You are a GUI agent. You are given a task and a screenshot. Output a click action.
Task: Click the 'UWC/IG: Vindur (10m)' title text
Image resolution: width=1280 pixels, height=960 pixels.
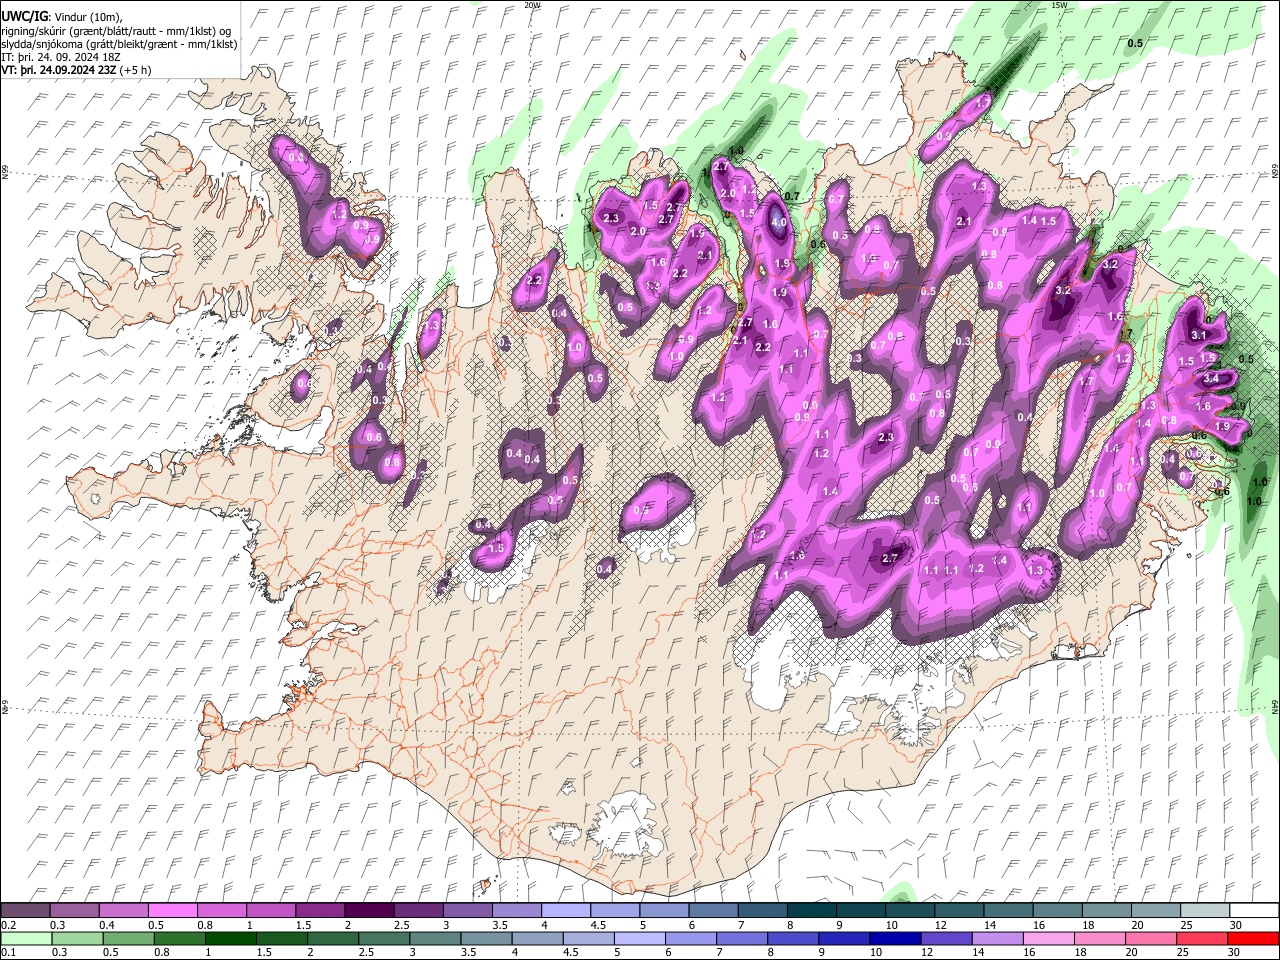(x=60, y=17)
